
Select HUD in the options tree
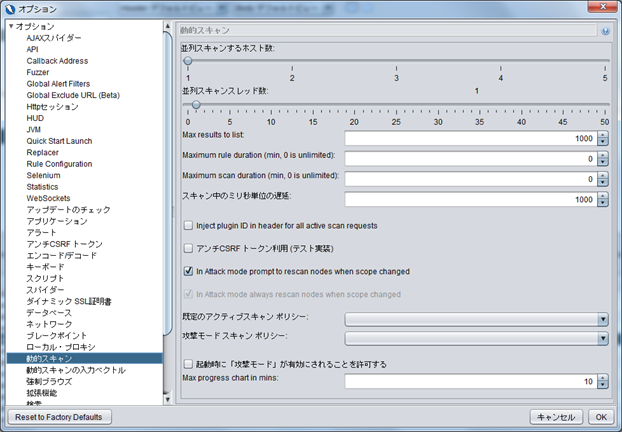35,118
